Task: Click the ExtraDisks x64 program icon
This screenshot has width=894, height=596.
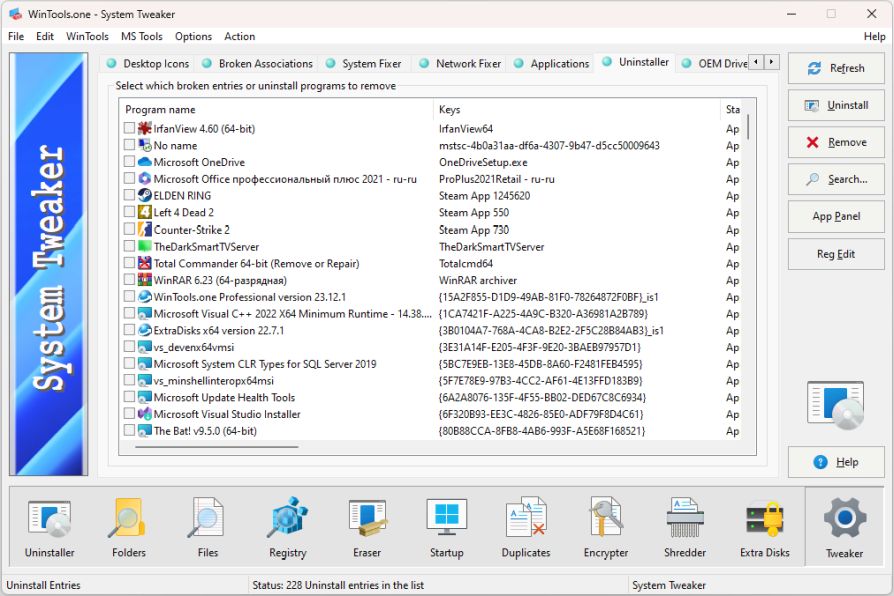Action: [x=145, y=330]
